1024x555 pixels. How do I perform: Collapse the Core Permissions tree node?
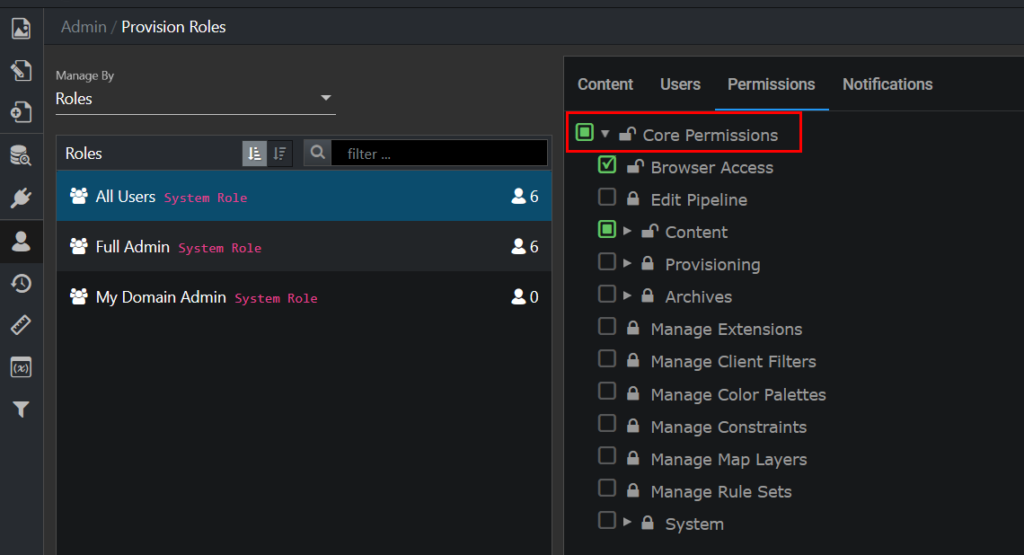[x=605, y=134]
